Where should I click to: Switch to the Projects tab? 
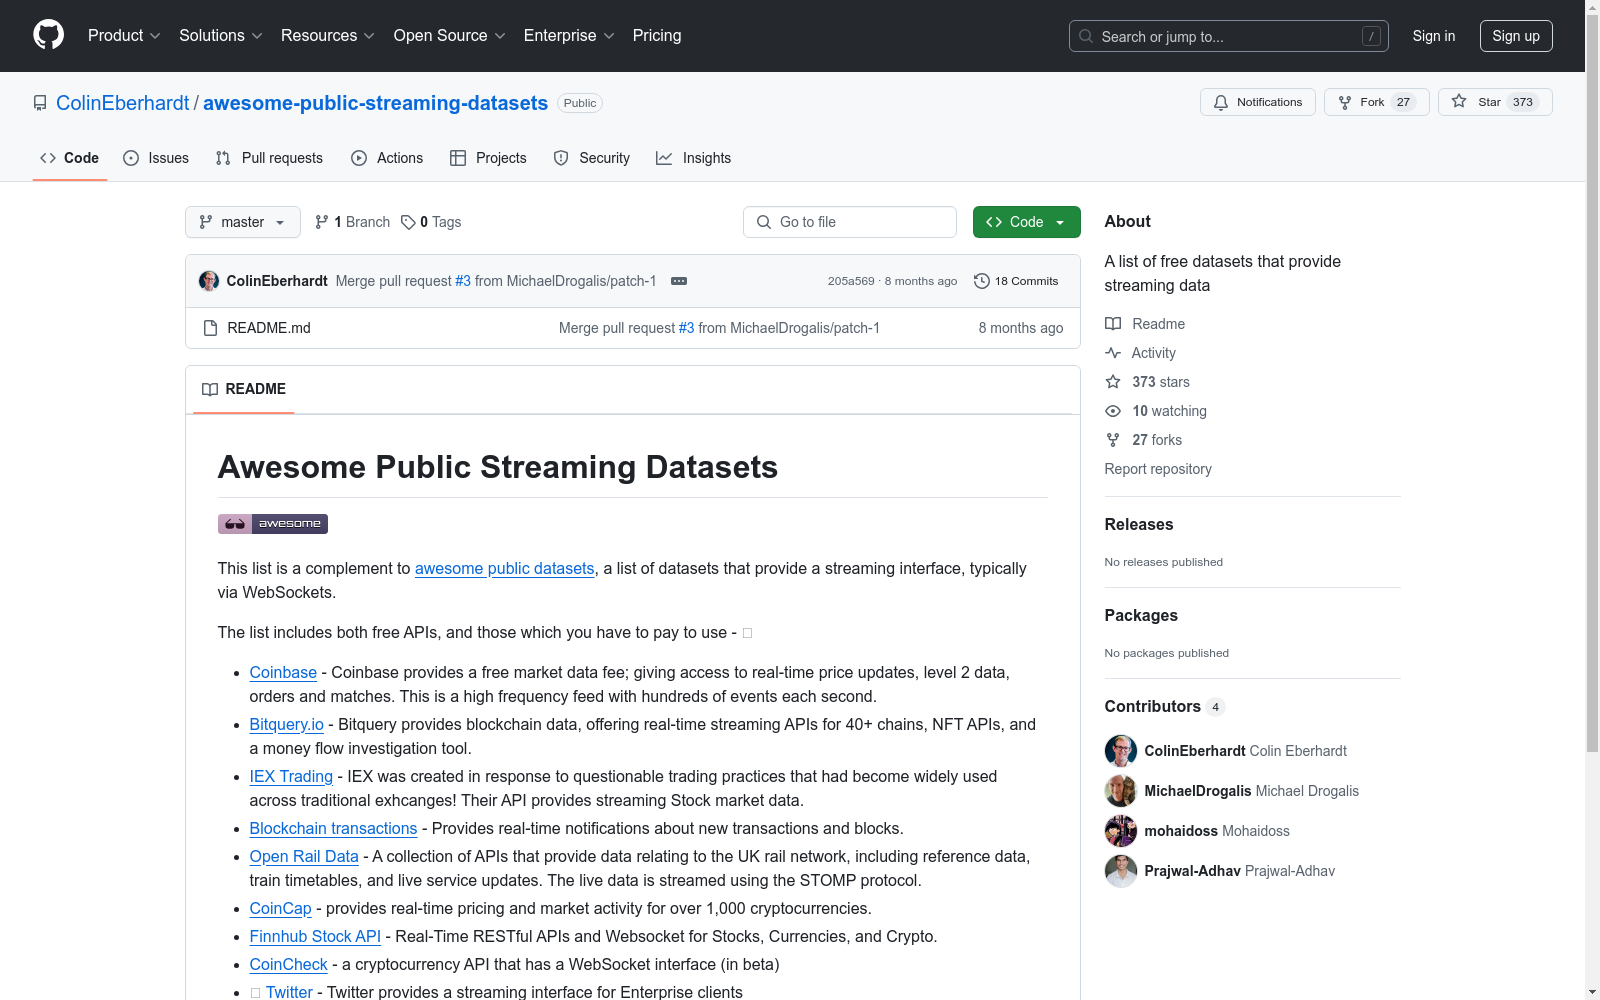[488, 158]
